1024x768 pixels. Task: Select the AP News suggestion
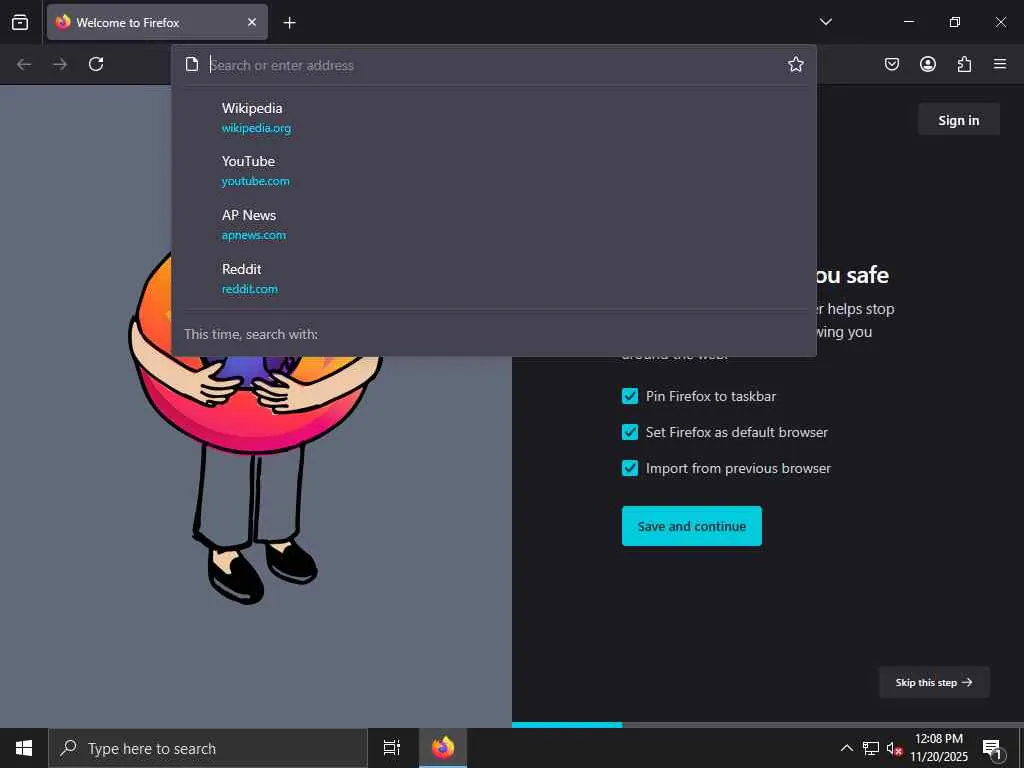(494, 225)
